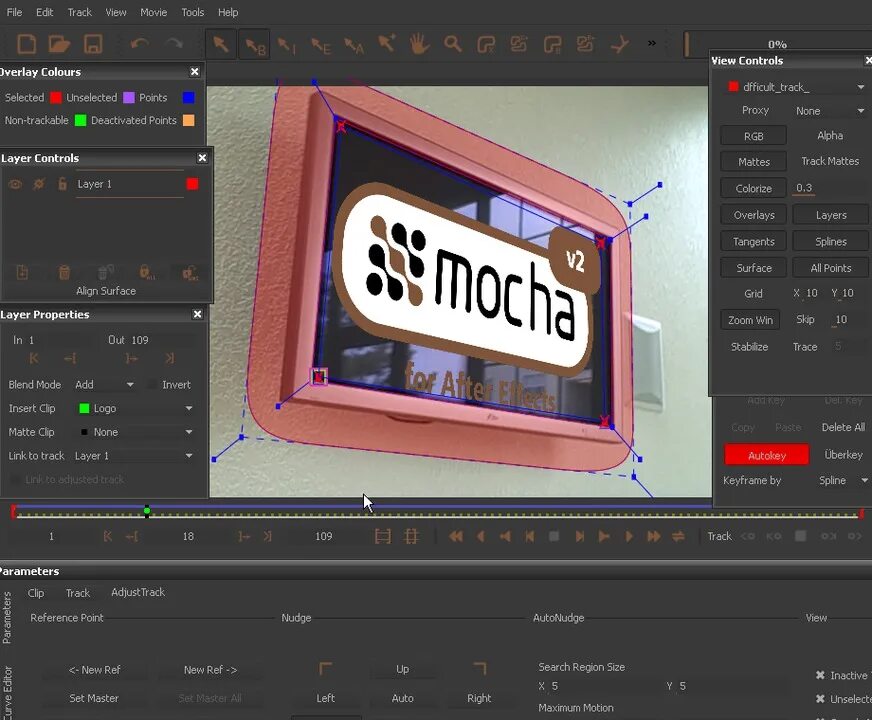Viewport: 872px width, 720px height.
Task: Click the Non-trackable green colour swatch
Action: 81,121
